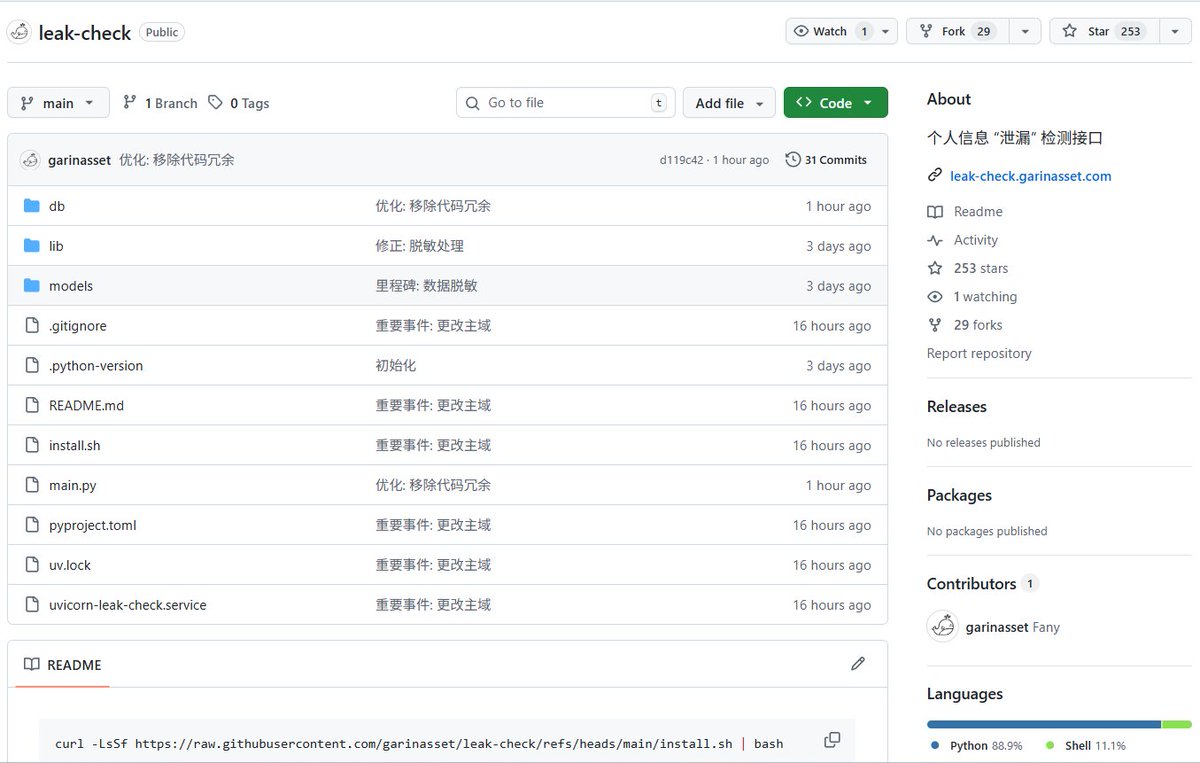Screen dimensions: 1200x763
Task: Open Activity via pulse icon
Action: pyautogui.click(x=934, y=240)
